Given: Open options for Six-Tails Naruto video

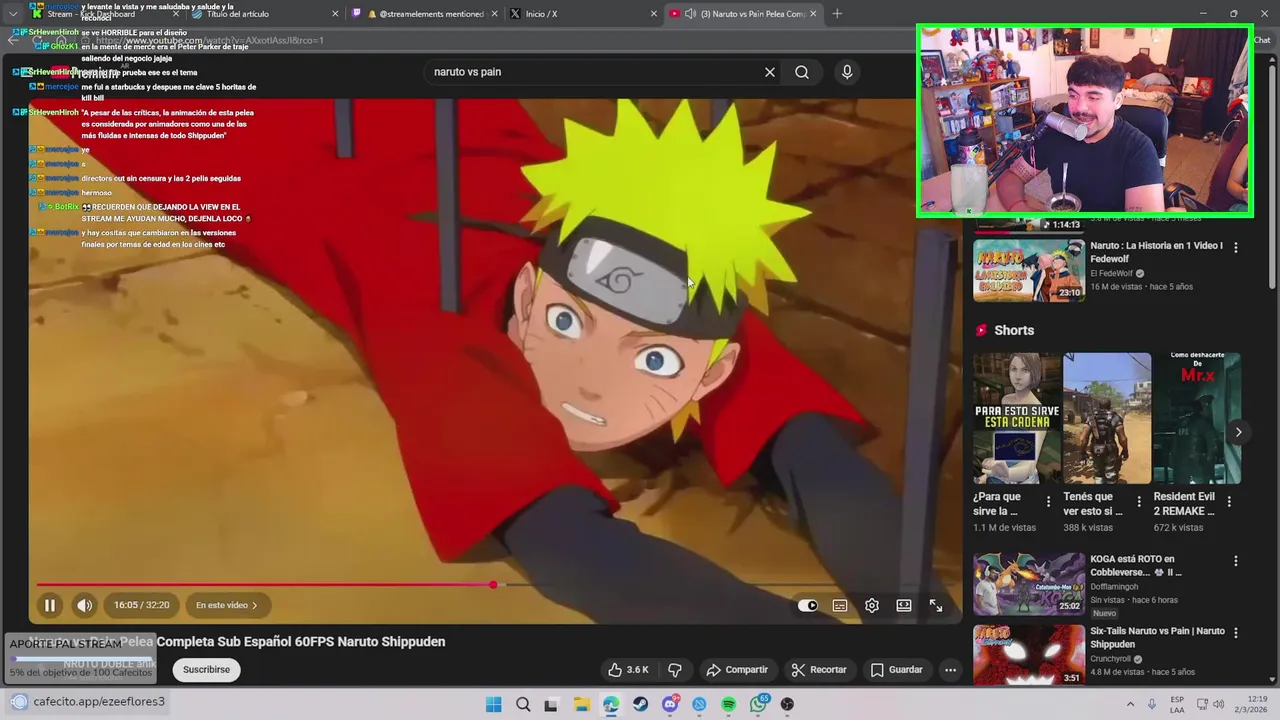Looking at the screenshot, I should point(1236,633).
